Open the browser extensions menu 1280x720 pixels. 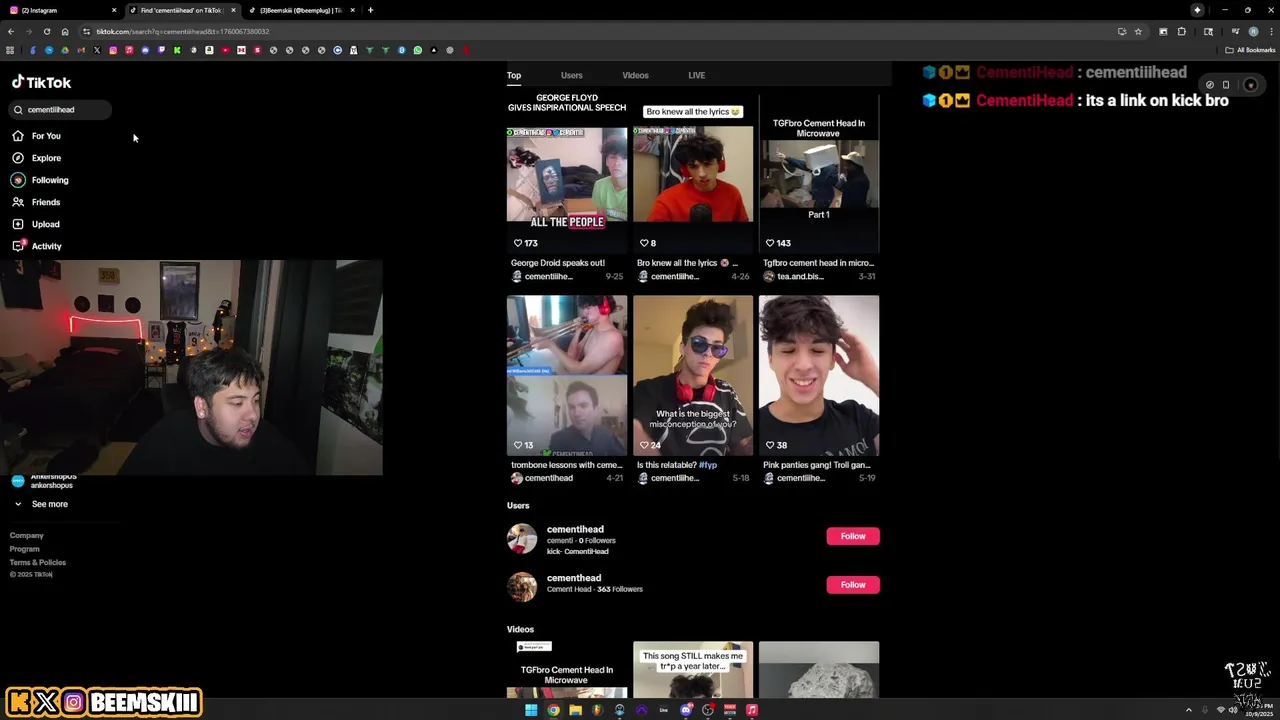click(x=1182, y=31)
